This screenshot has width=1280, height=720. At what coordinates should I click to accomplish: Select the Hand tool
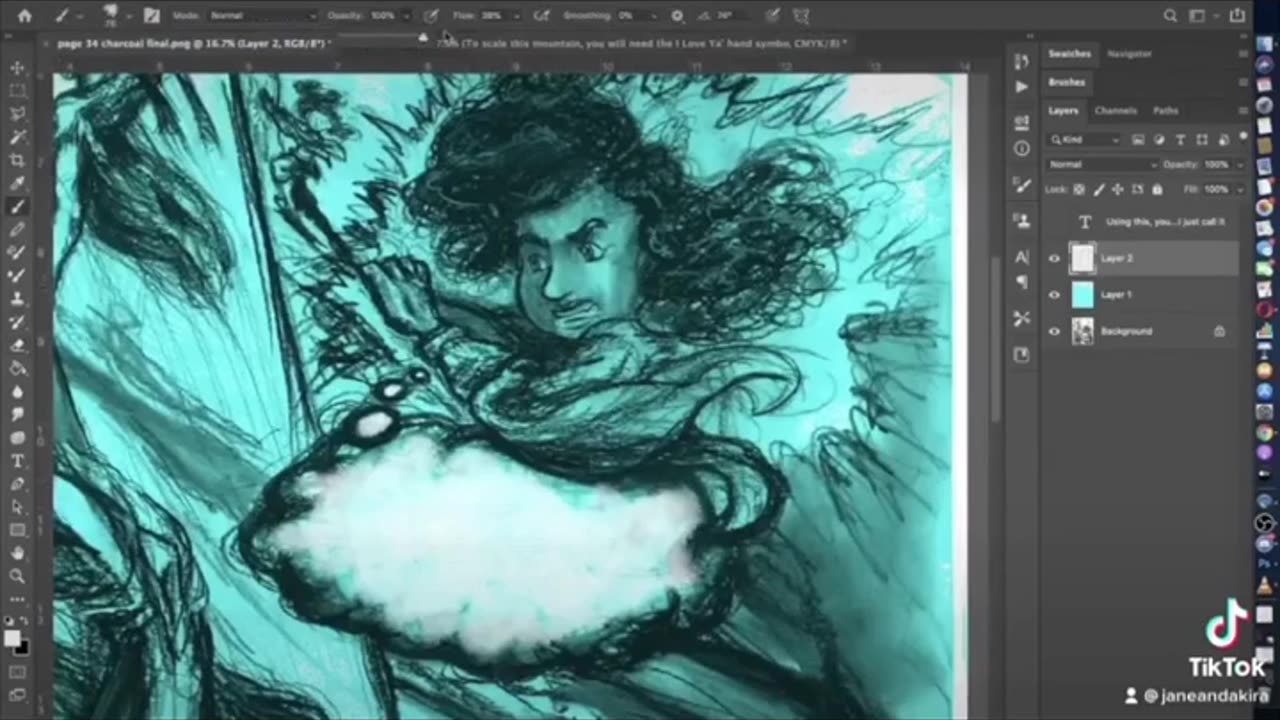point(17,553)
